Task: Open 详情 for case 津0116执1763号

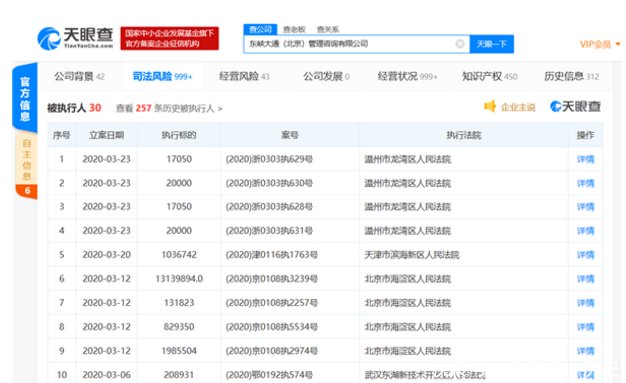Action: coord(585,255)
